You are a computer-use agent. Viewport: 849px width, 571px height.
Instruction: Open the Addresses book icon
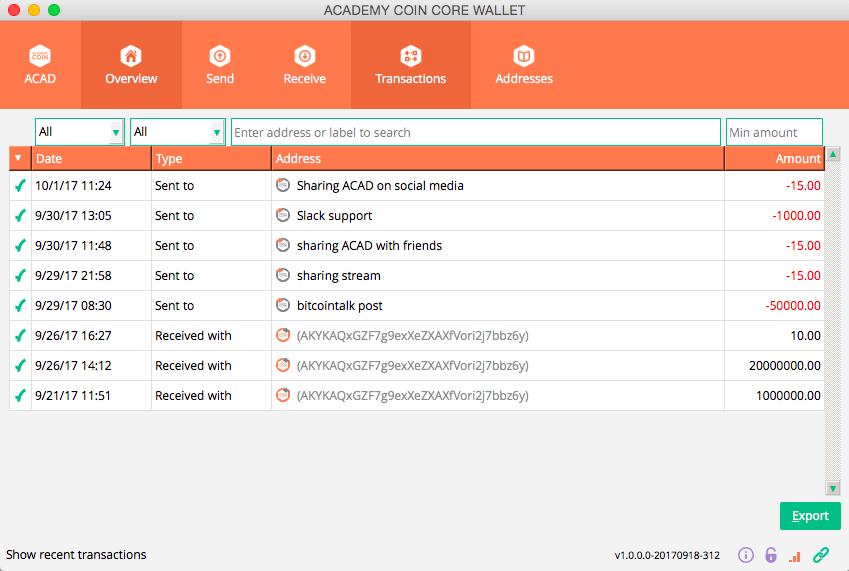point(524,56)
